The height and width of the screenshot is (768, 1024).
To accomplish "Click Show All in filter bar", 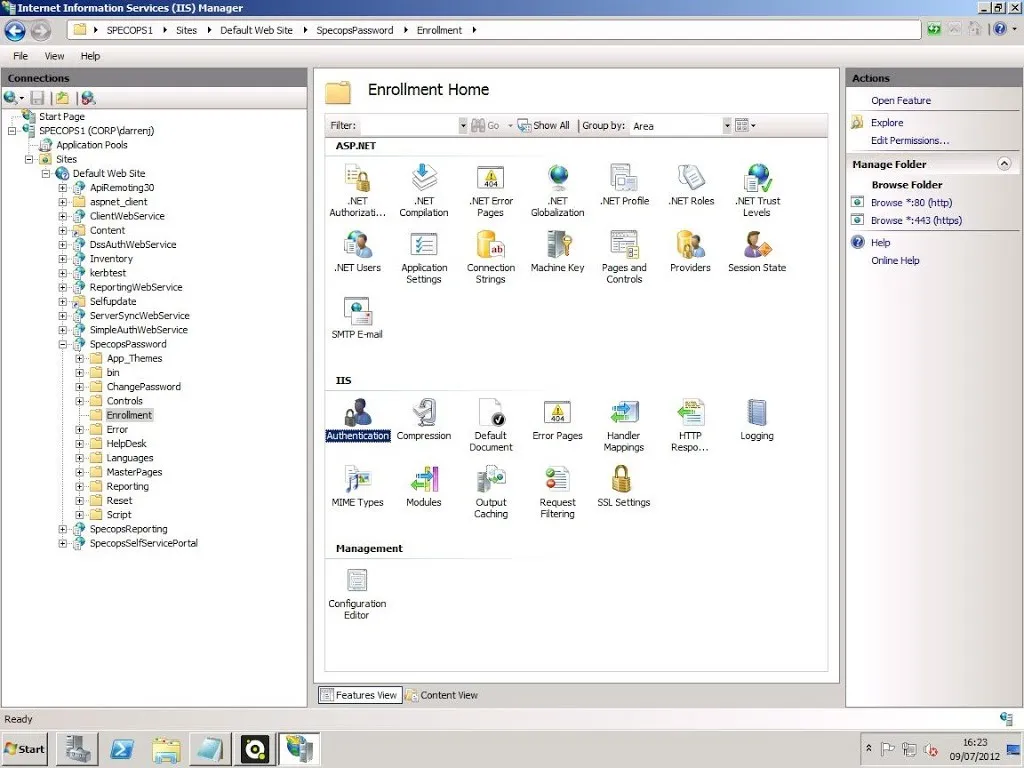I will click(544, 125).
